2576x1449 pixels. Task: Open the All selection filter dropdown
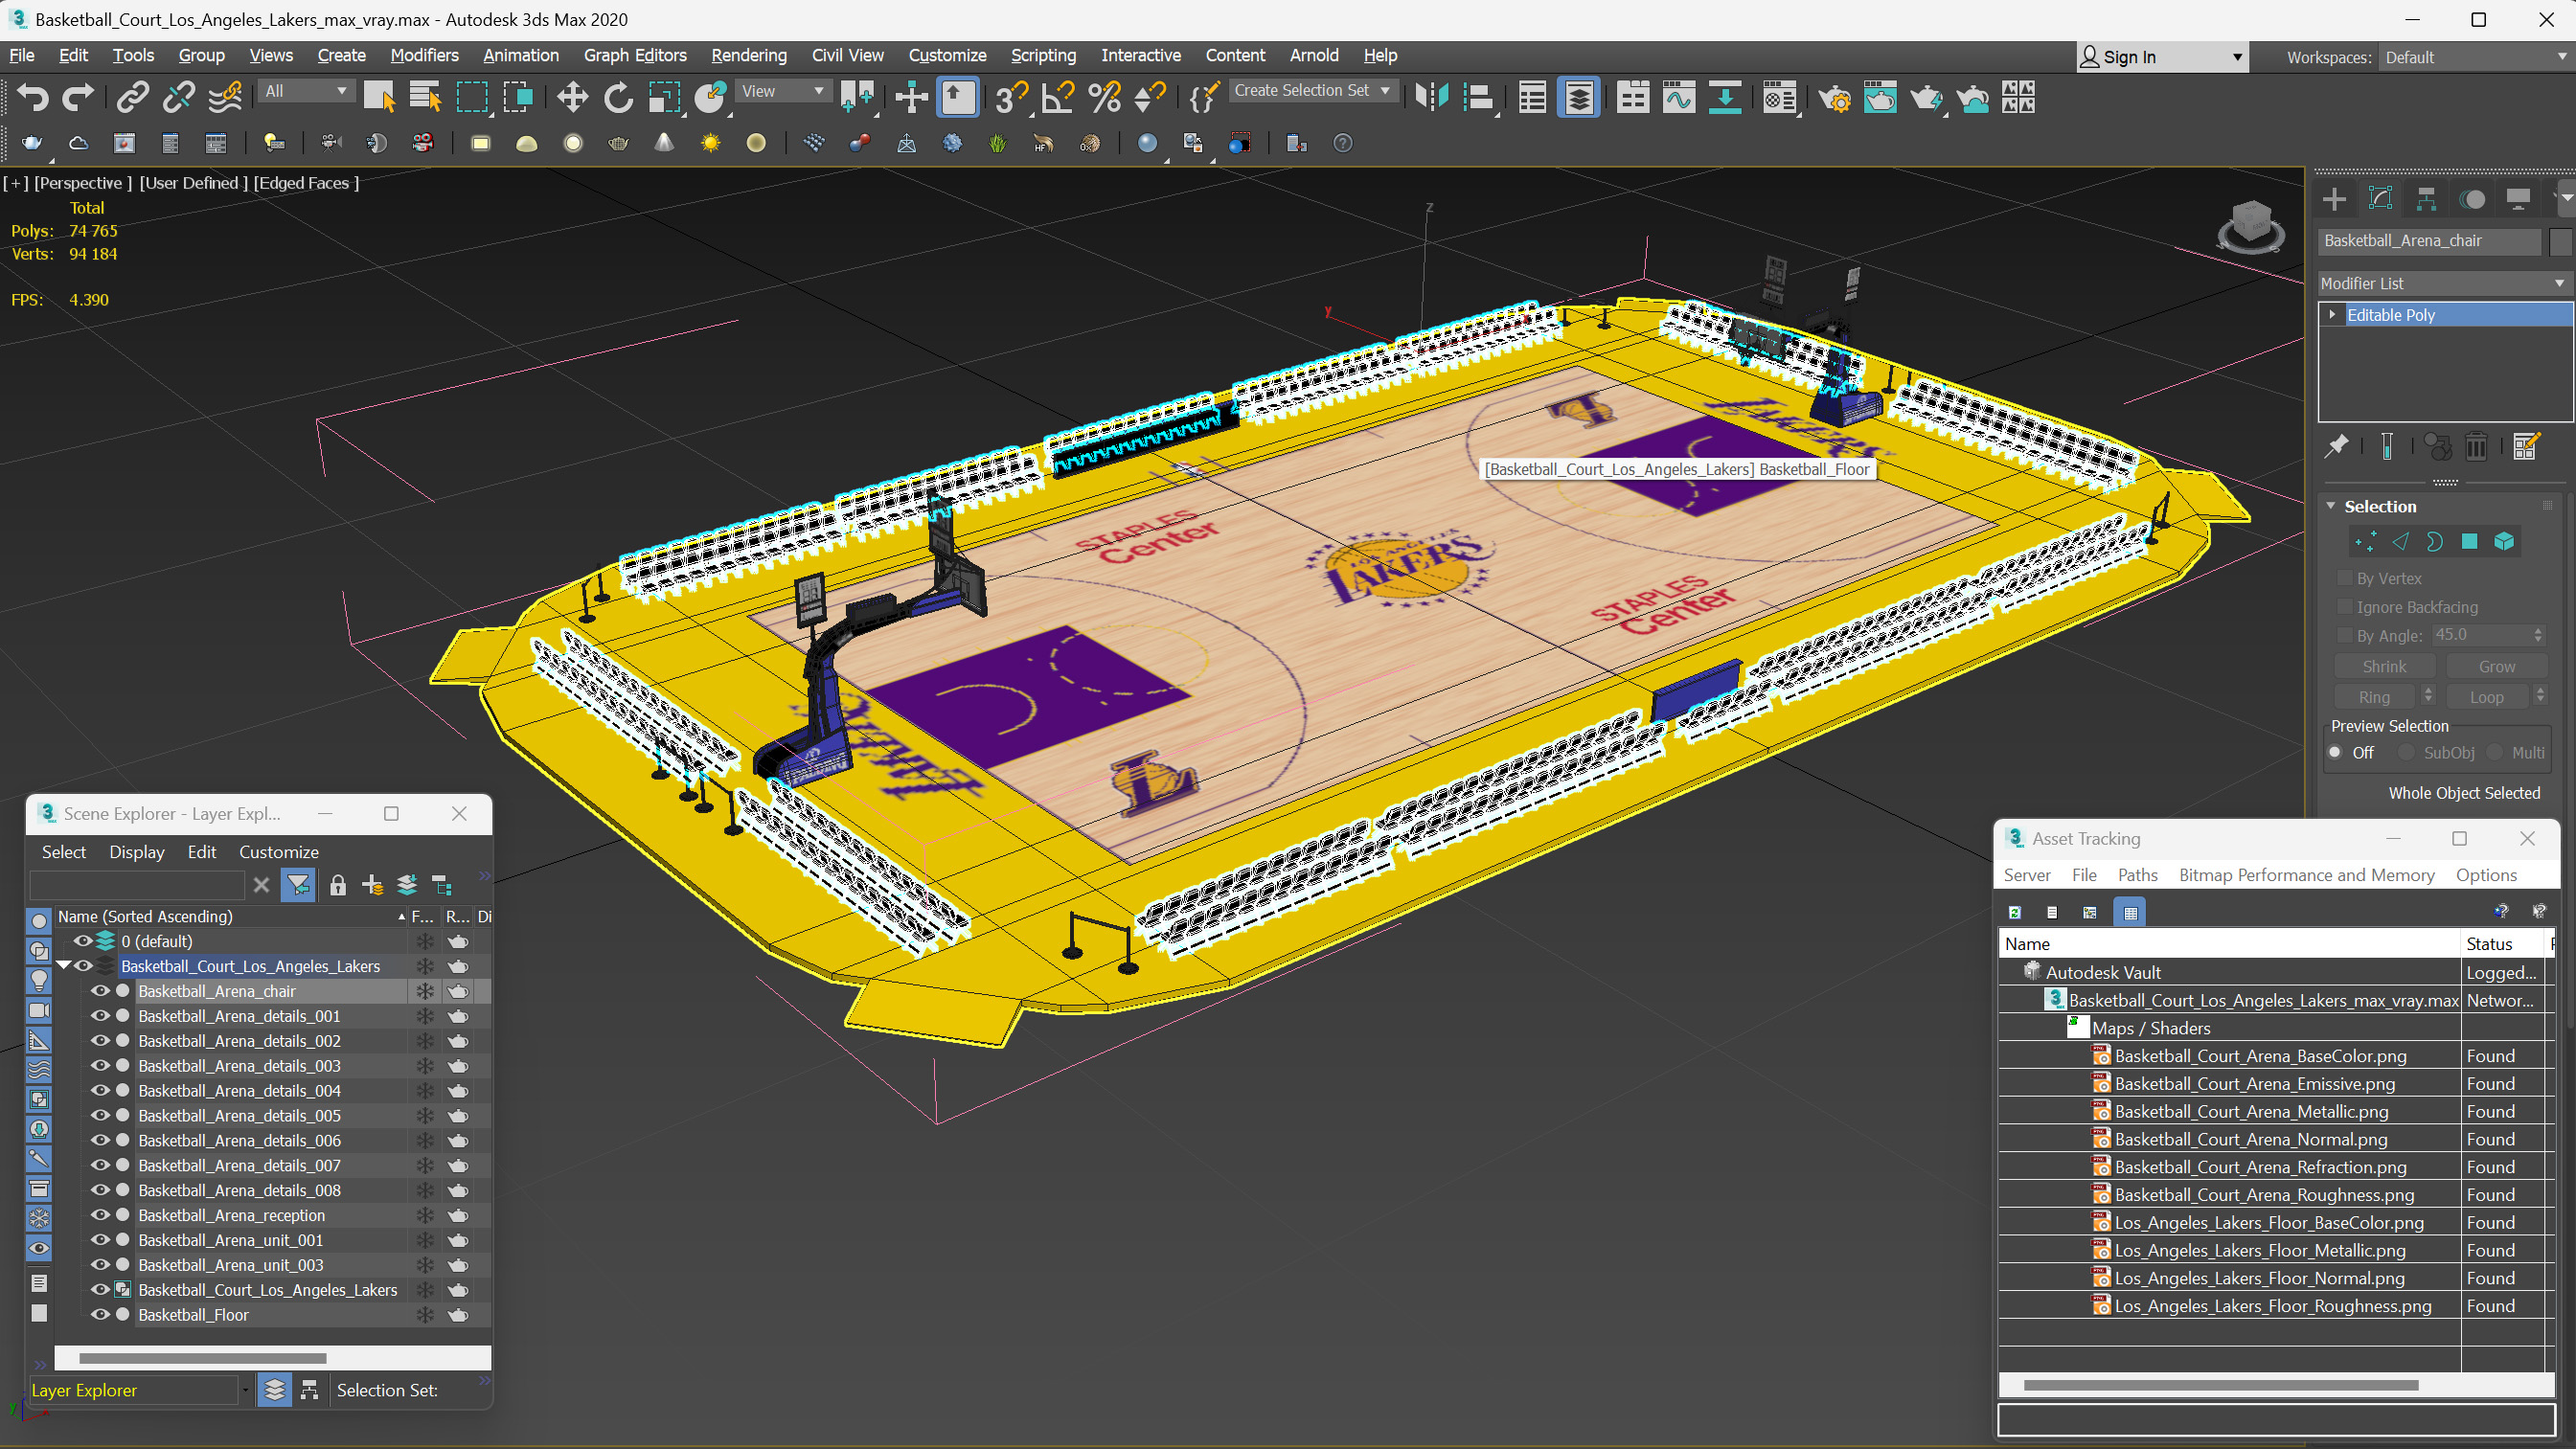pyautogui.click(x=305, y=91)
